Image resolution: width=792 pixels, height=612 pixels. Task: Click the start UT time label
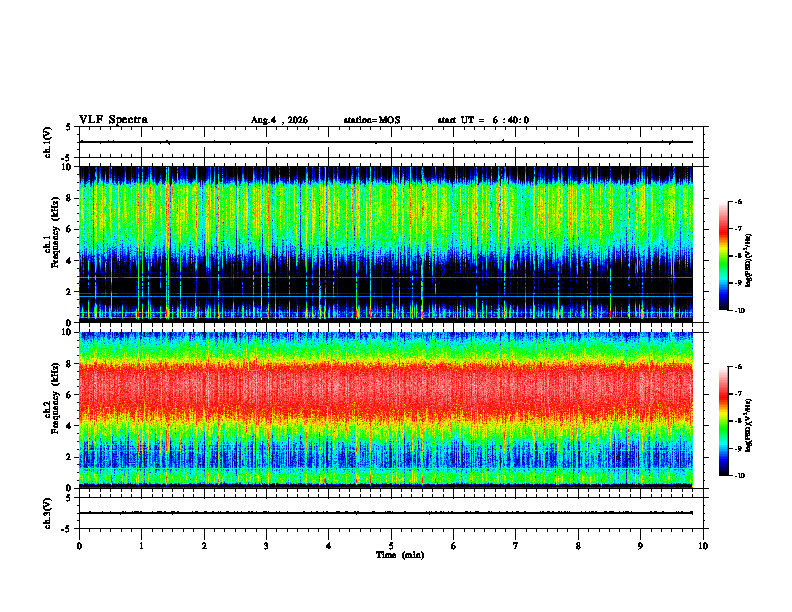(x=483, y=120)
